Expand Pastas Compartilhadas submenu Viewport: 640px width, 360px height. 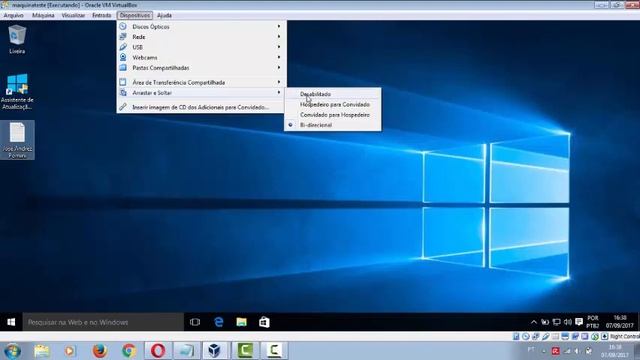coord(202,68)
